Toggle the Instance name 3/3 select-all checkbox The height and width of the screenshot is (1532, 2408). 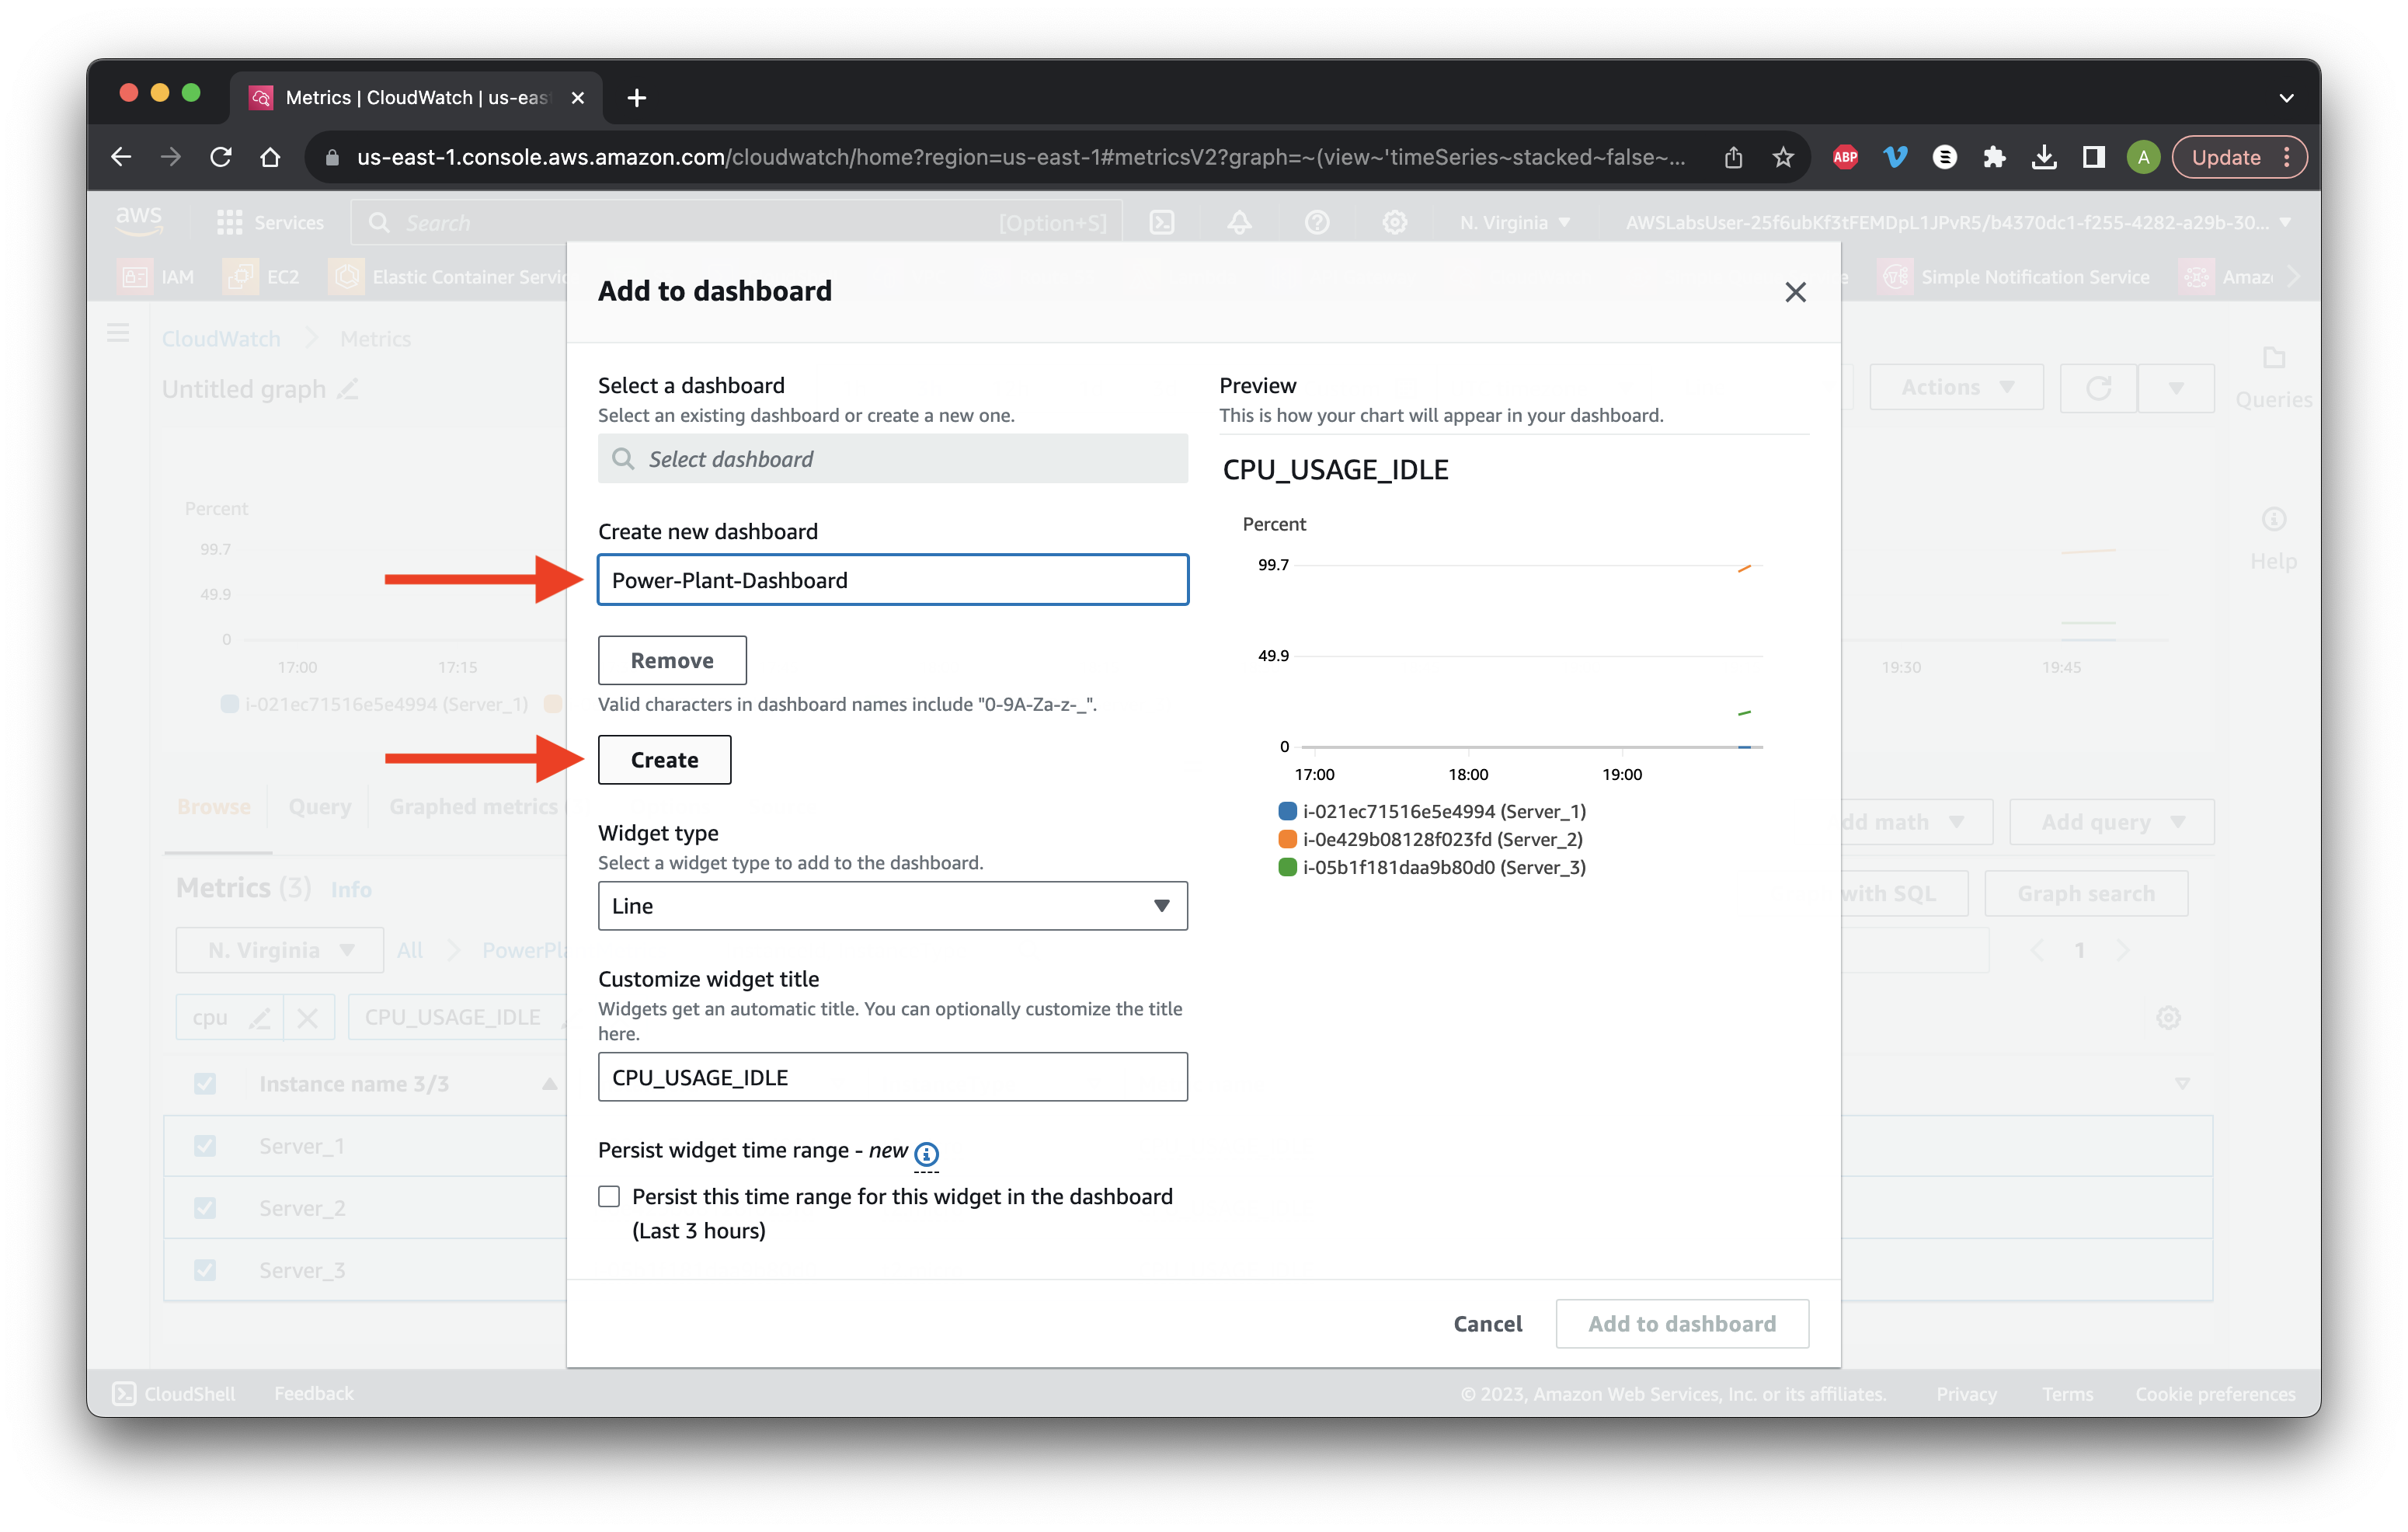coord(205,1084)
